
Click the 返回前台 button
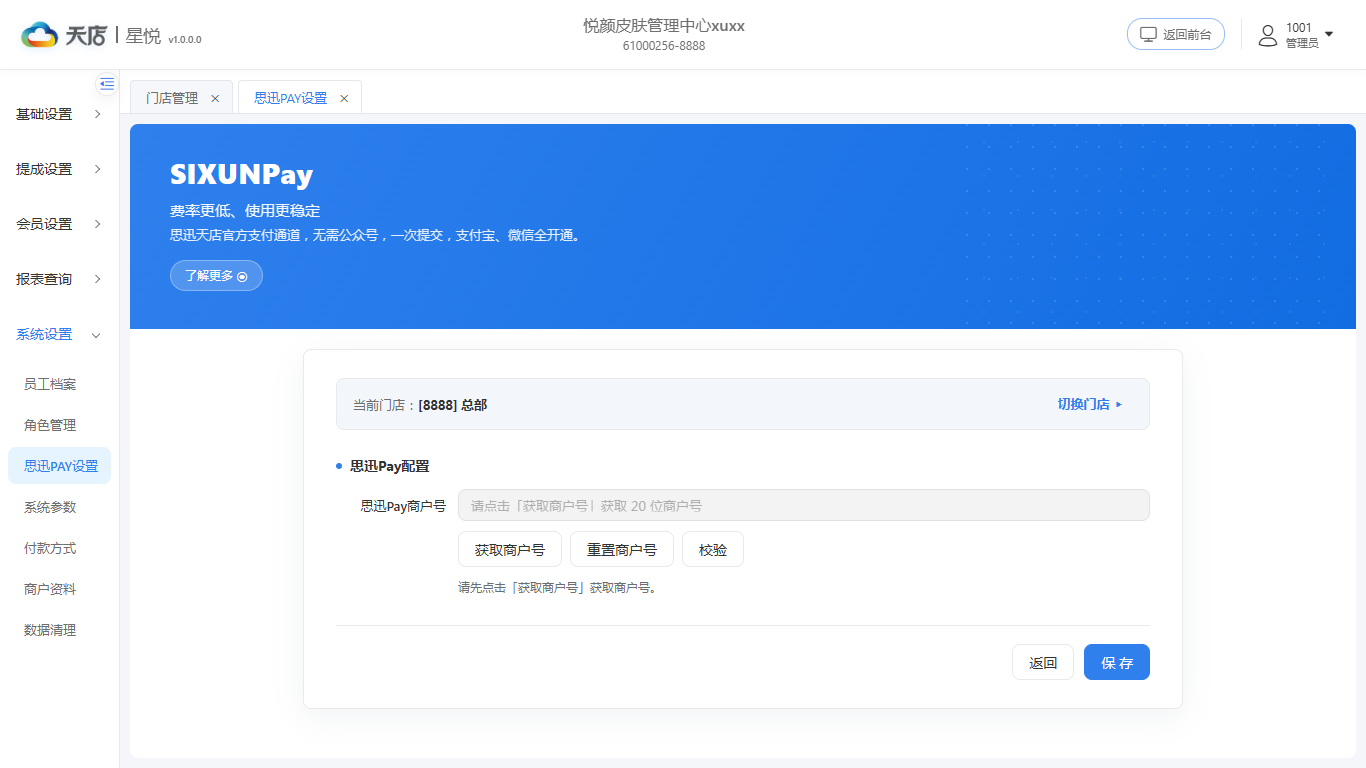[1176, 34]
